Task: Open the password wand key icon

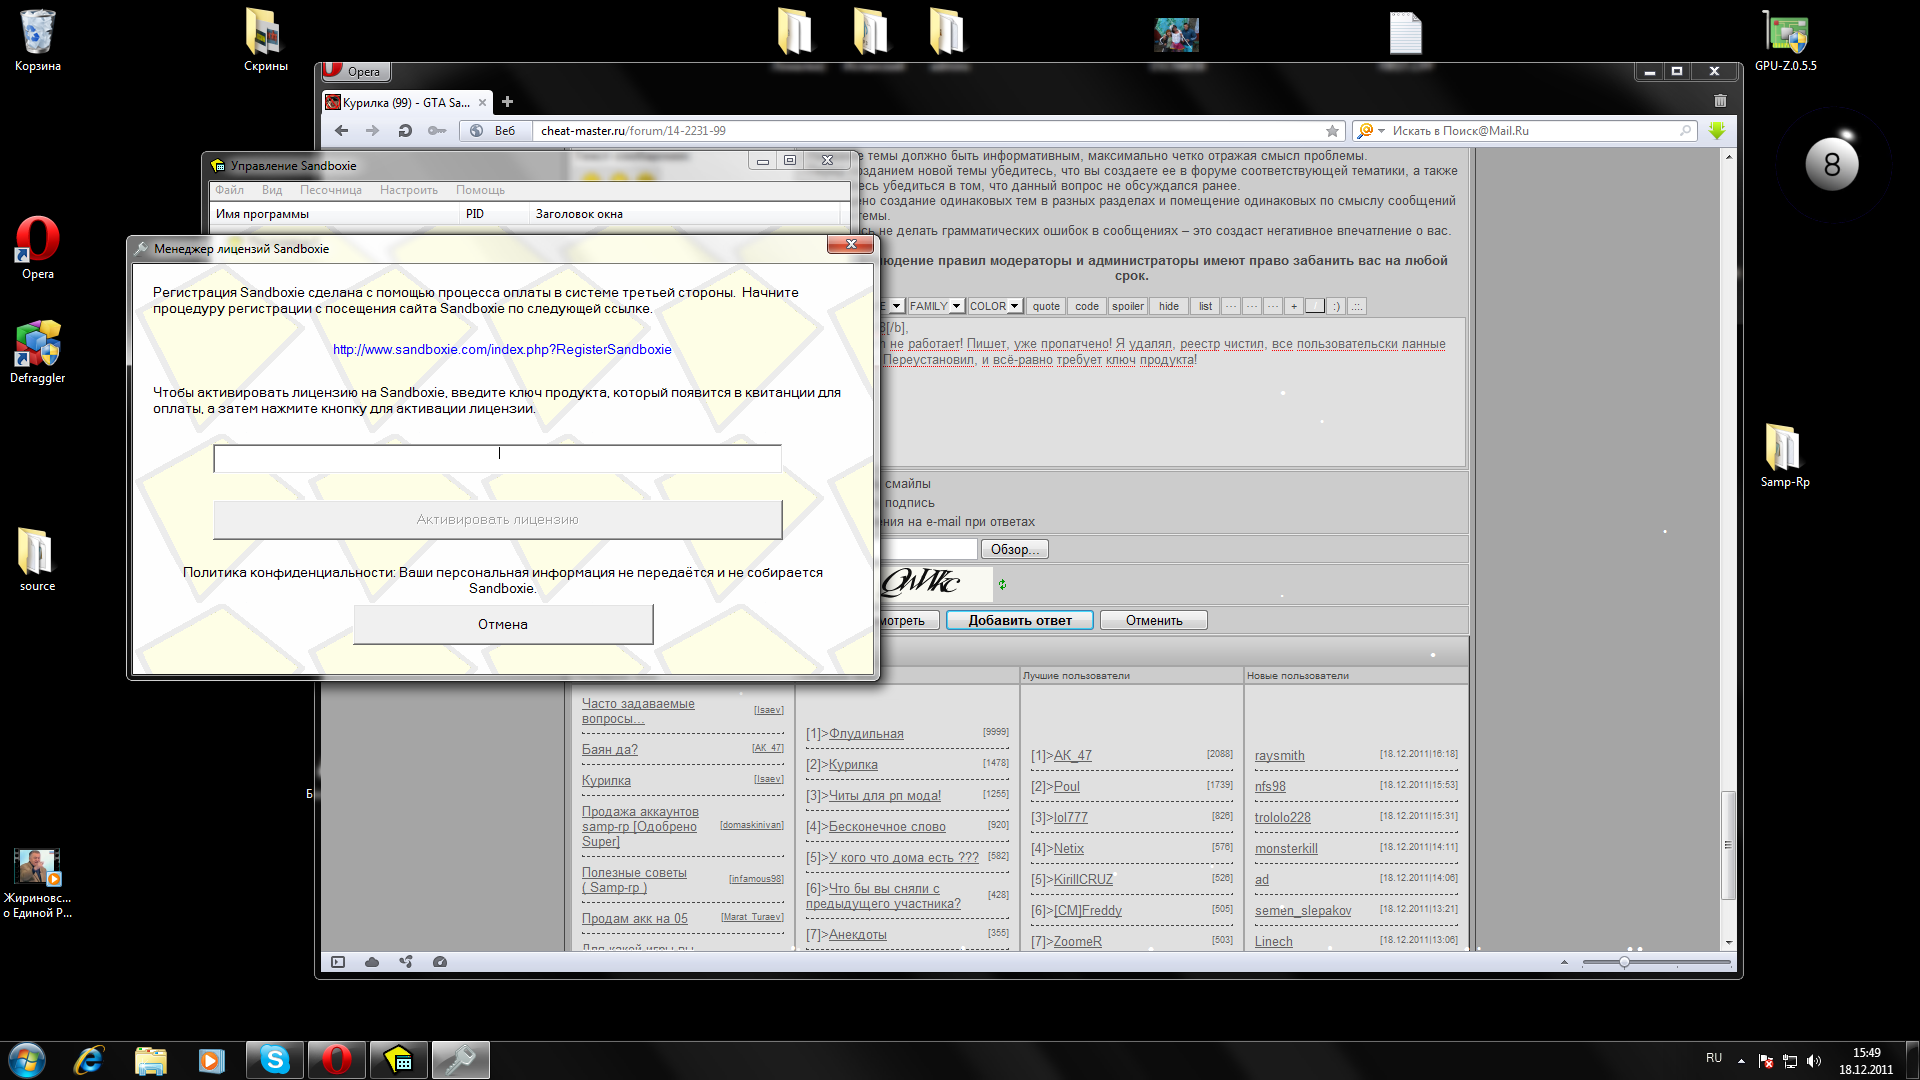Action: [x=437, y=131]
